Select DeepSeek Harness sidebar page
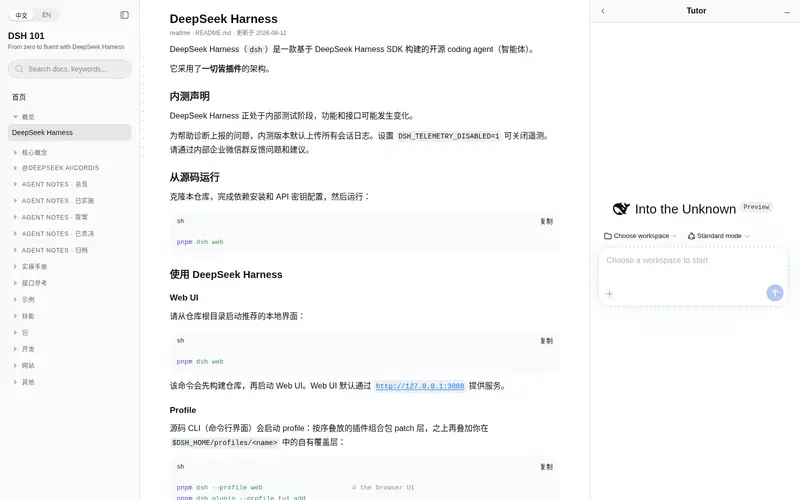 (69, 132)
